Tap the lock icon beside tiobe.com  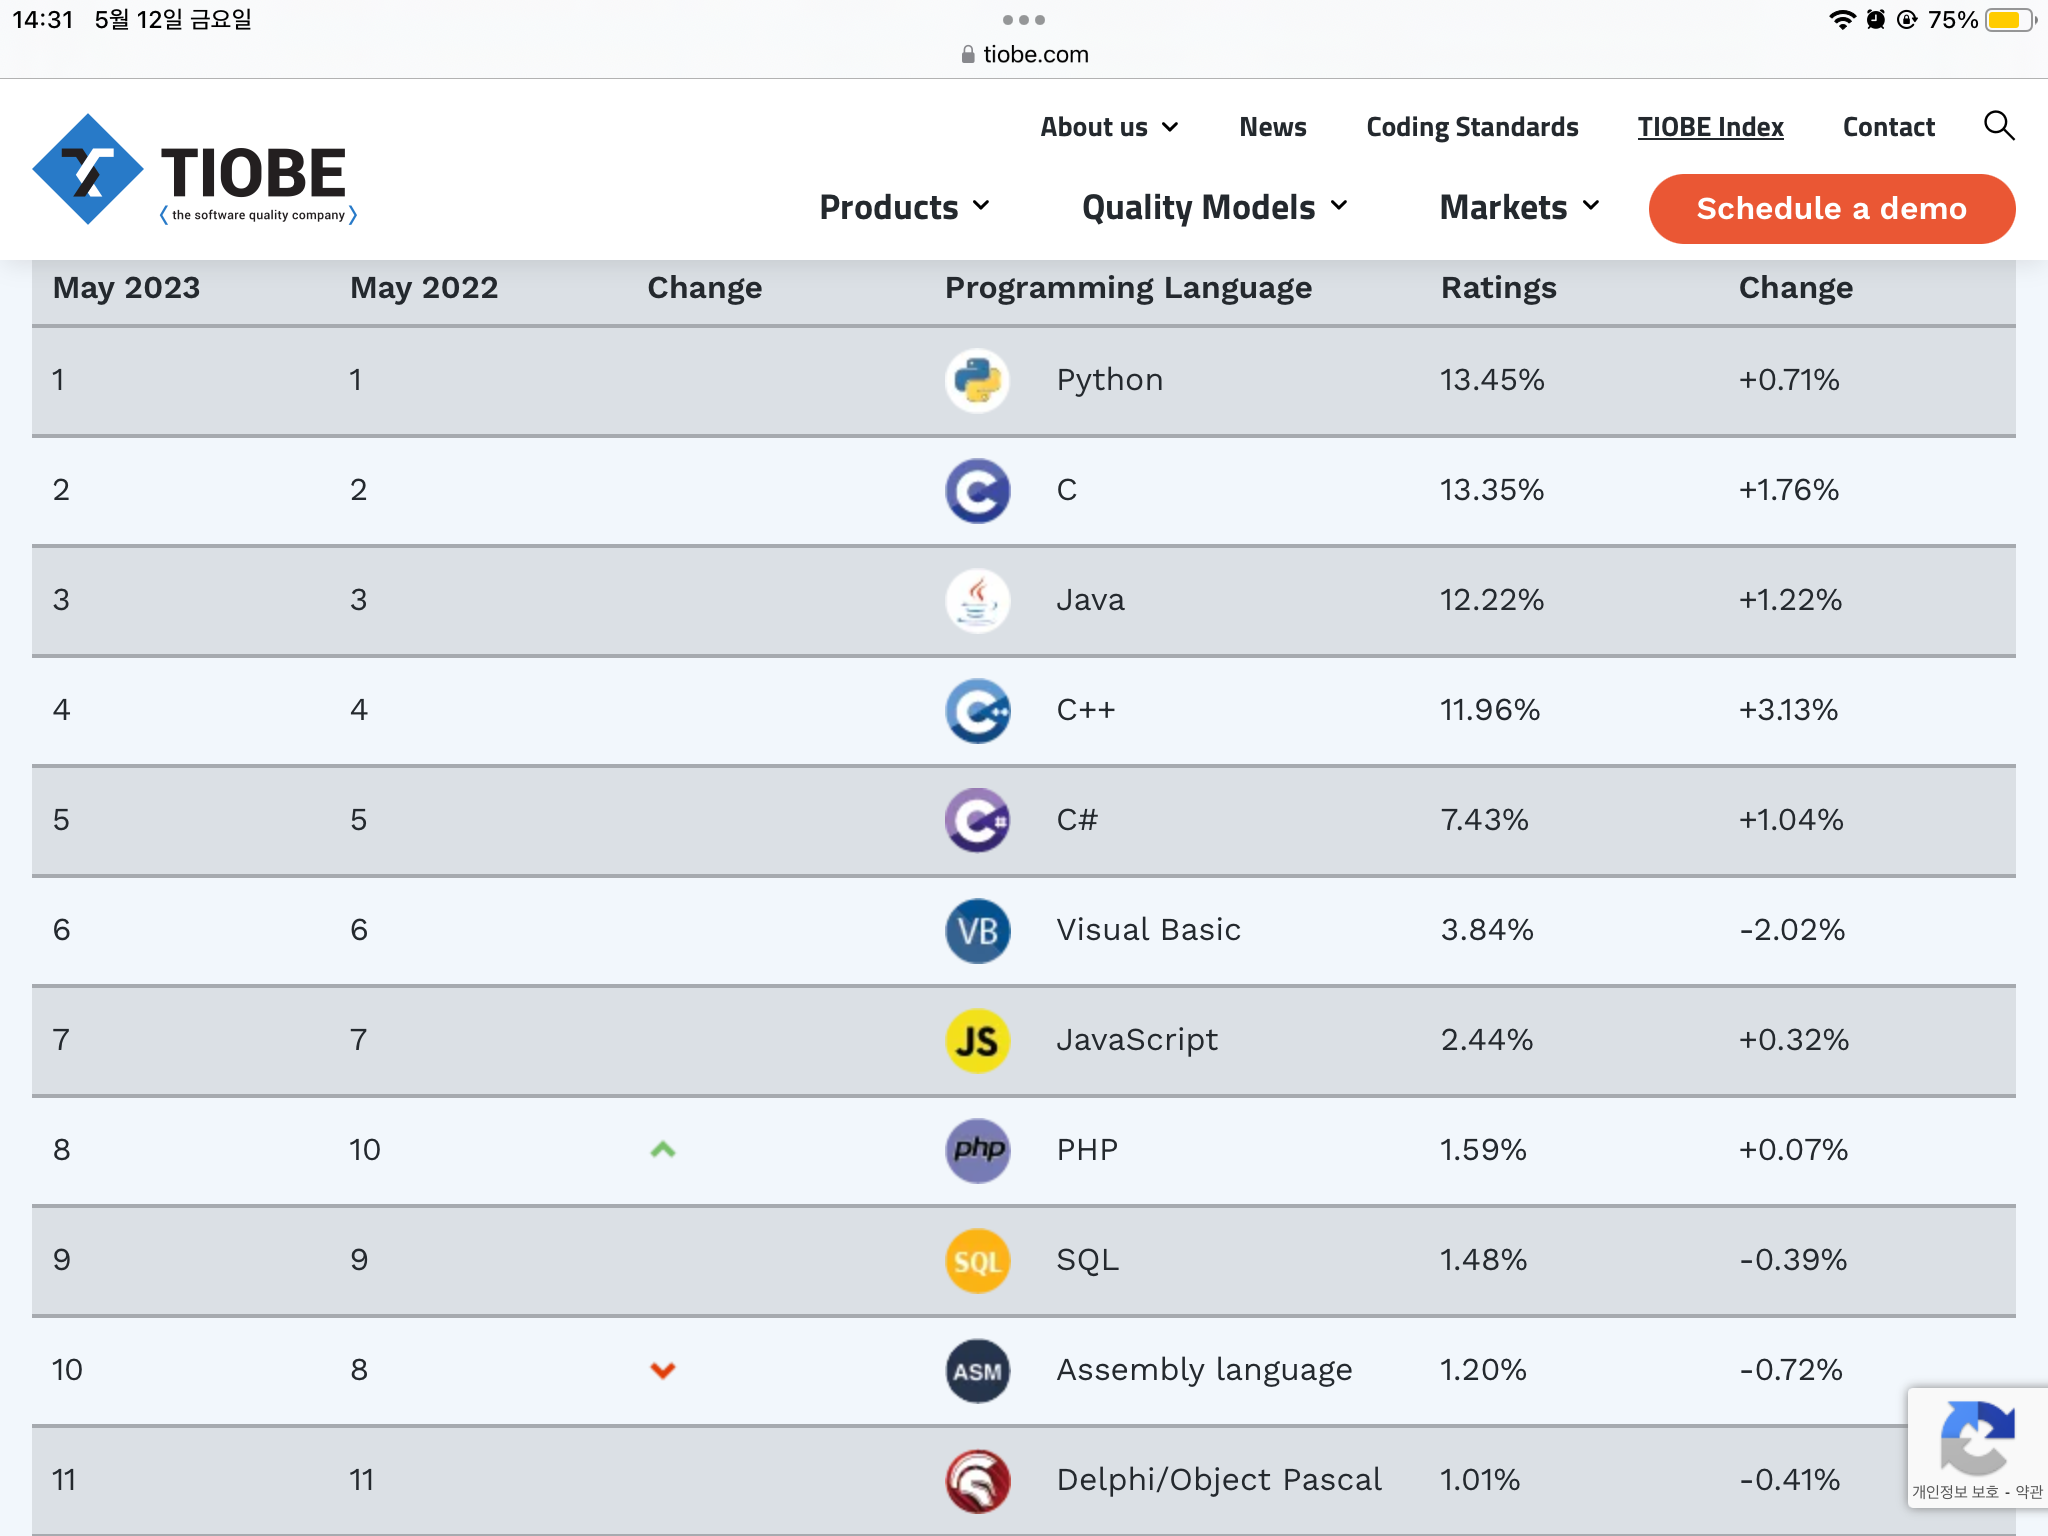(968, 54)
